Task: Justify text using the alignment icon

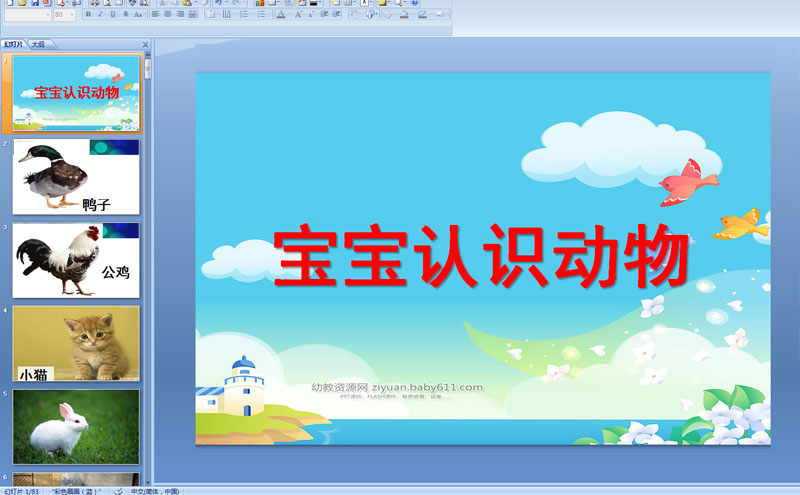Action: point(192,14)
